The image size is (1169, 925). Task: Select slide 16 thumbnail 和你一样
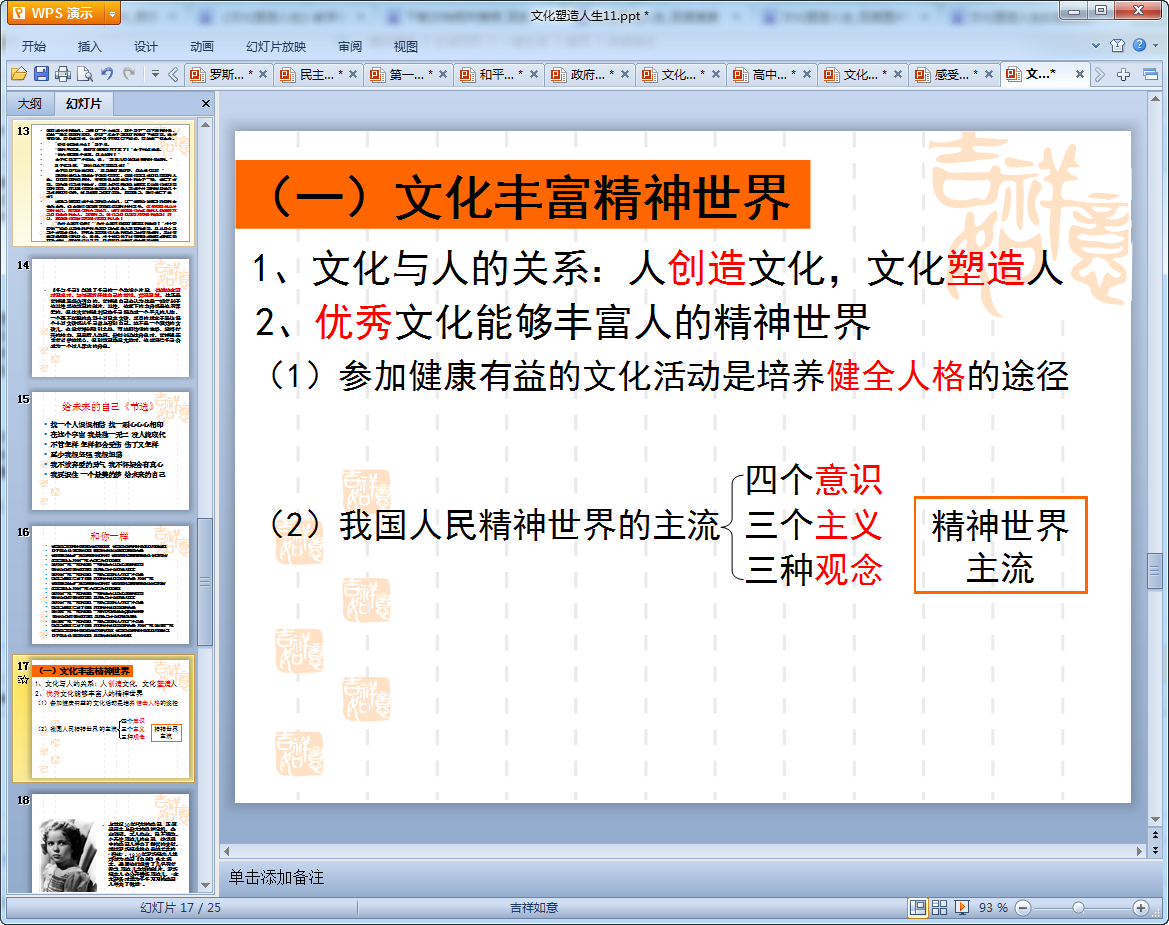(x=110, y=585)
